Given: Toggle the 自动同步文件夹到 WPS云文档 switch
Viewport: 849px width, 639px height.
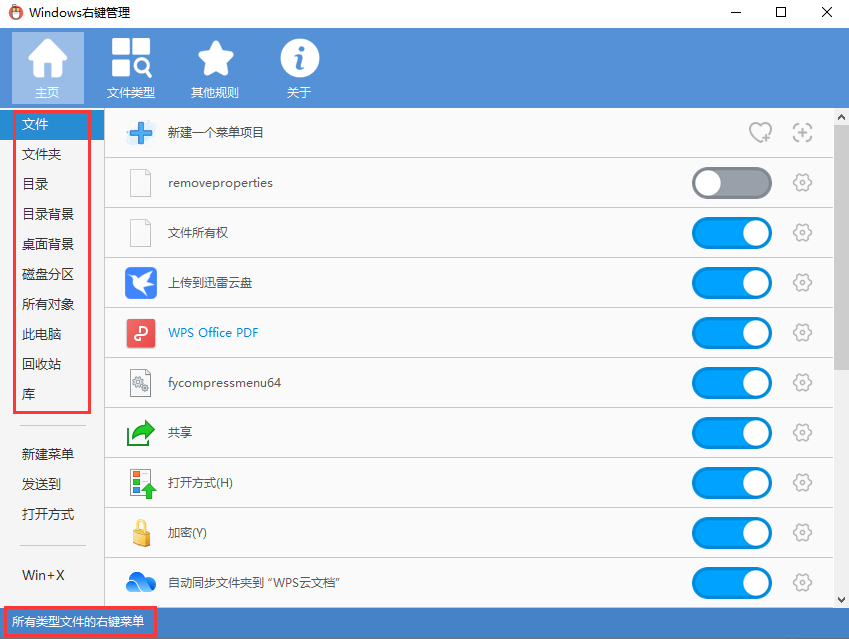Looking at the screenshot, I should click(x=732, y=583).
